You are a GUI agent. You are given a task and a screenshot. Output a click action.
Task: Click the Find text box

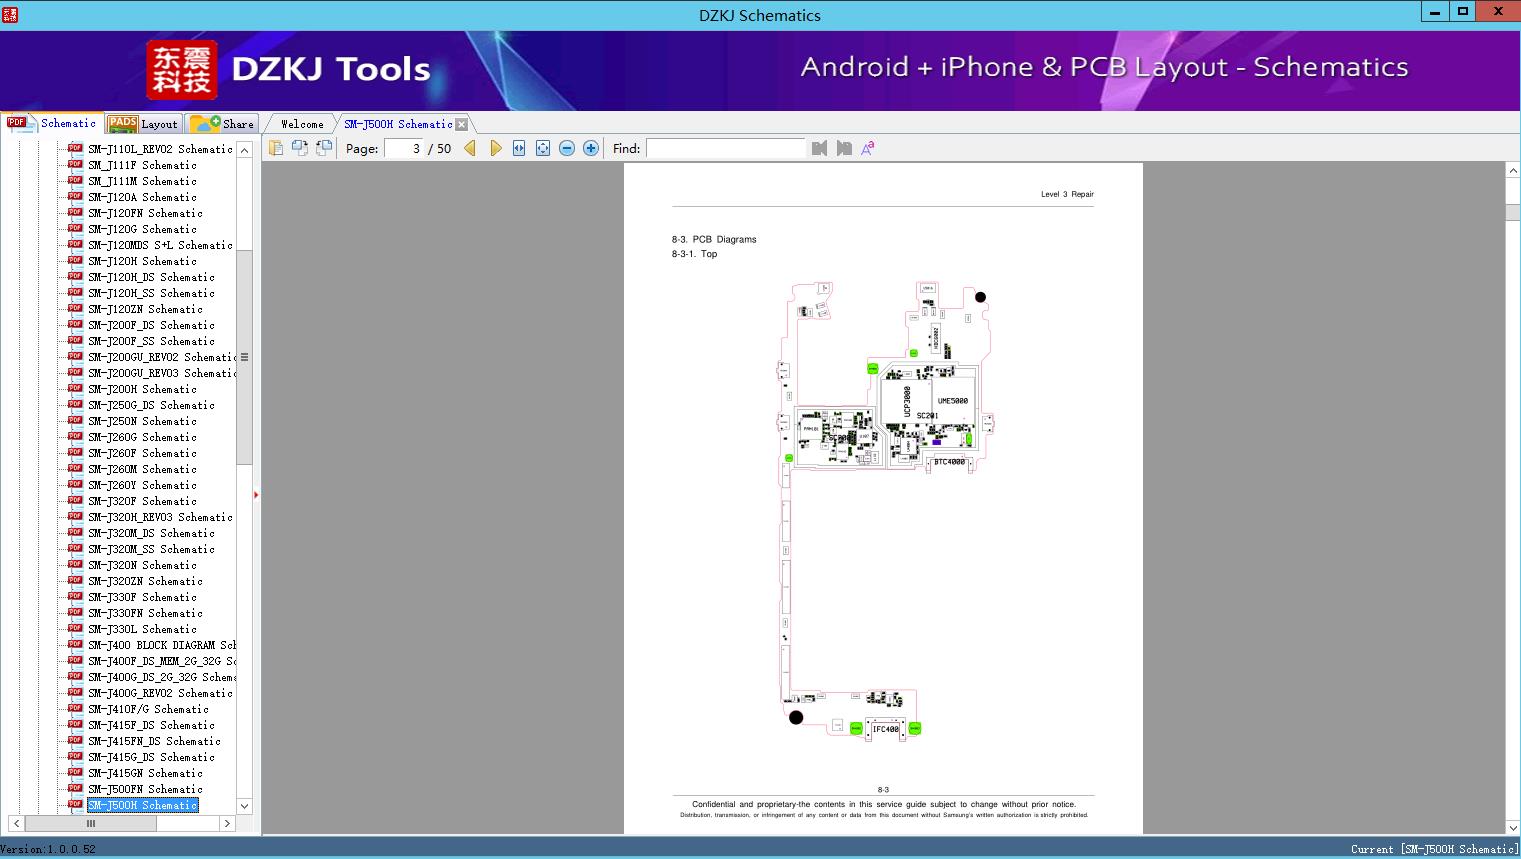726,148
